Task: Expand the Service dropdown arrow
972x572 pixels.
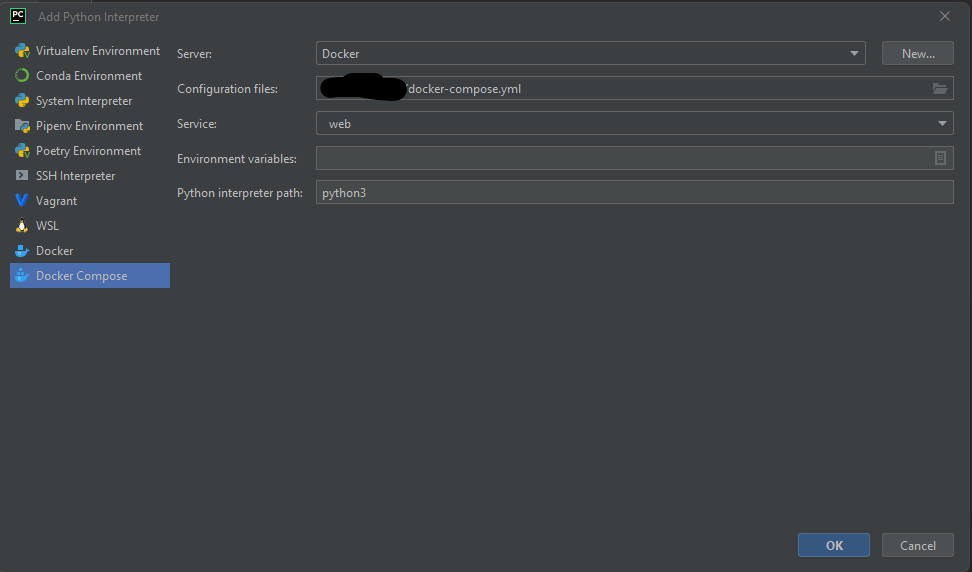Action: 942,123
